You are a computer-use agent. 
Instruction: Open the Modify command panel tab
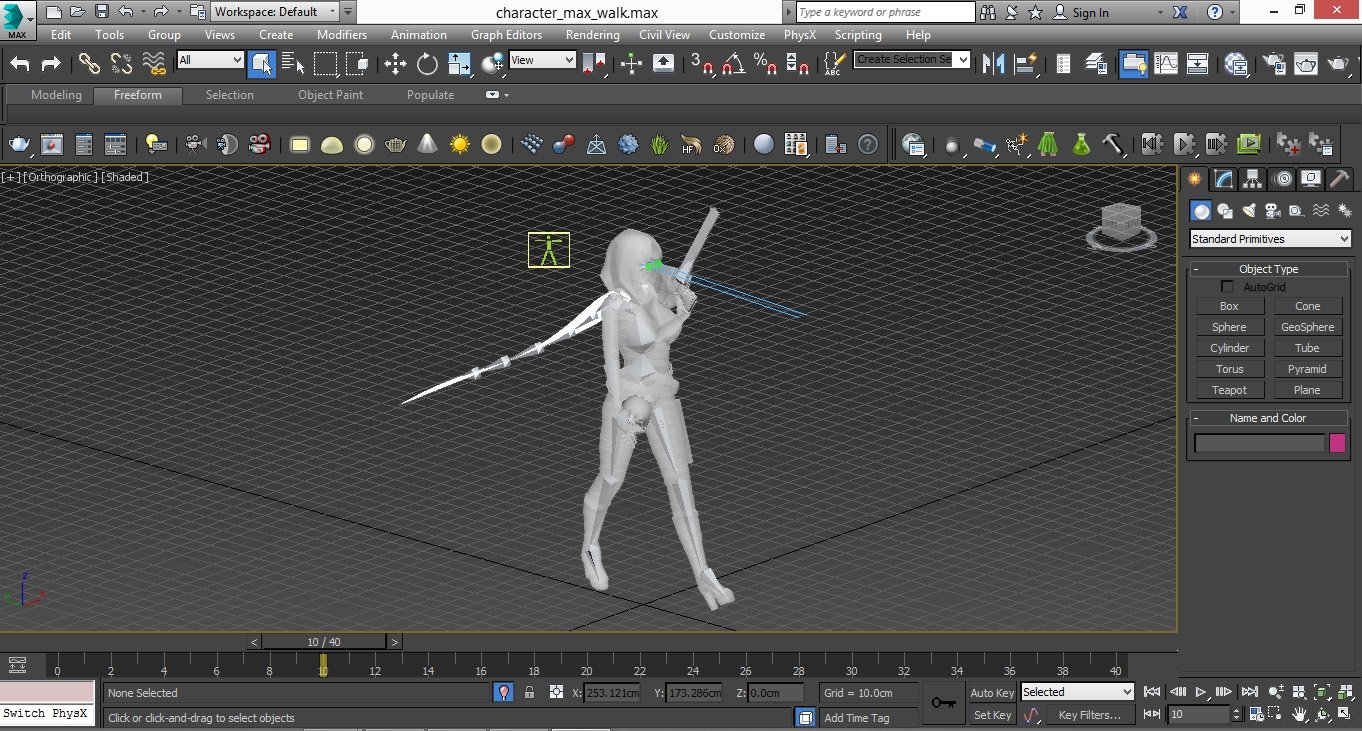(x=1223, y=180)
